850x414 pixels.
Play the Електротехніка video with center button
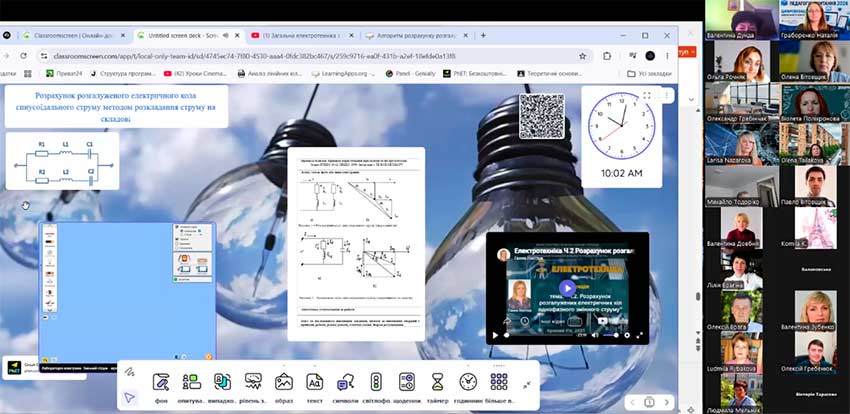click(567, 288)
